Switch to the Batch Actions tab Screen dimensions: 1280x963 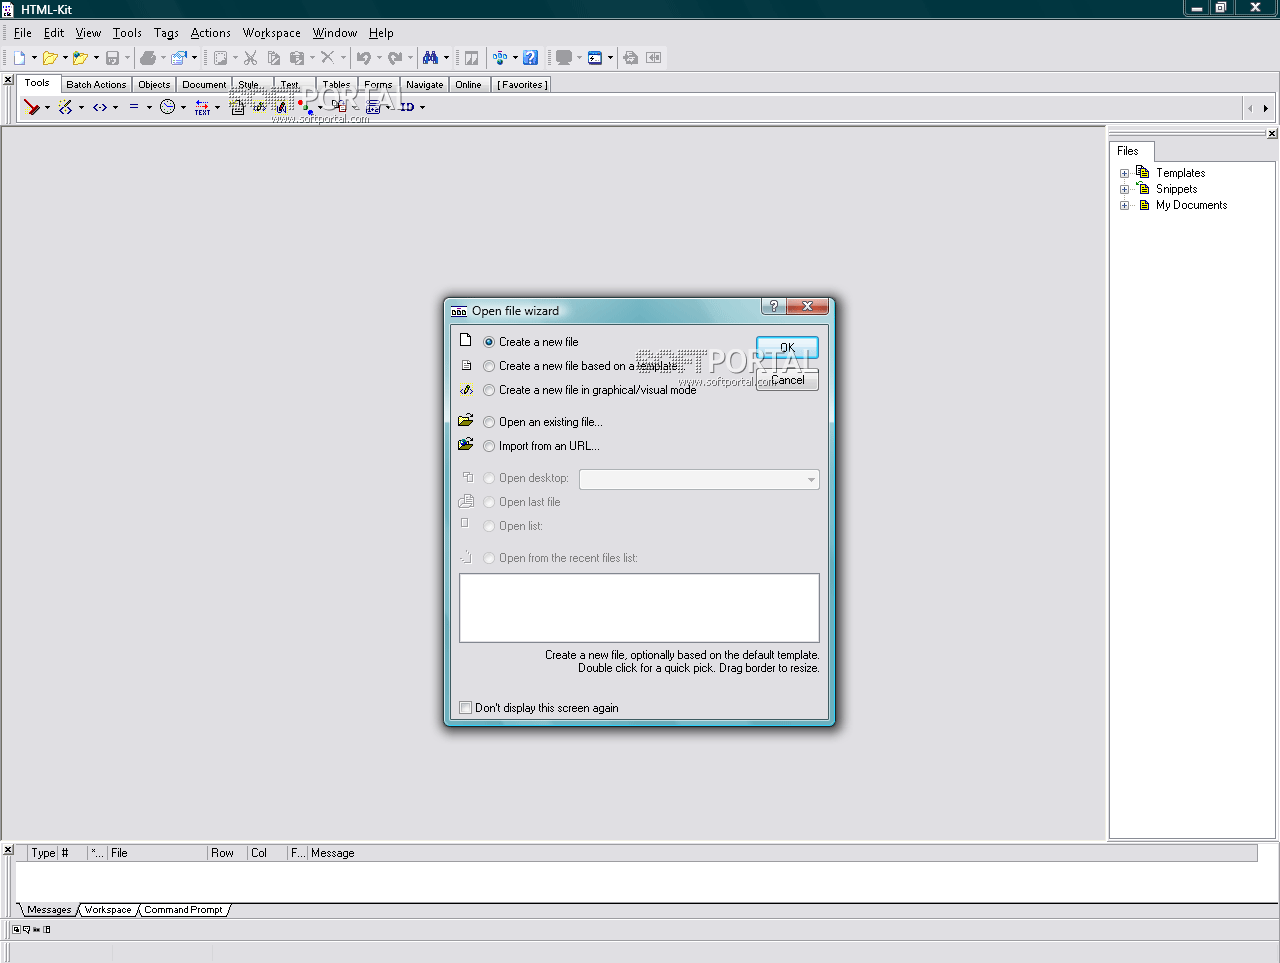[96, 85]
